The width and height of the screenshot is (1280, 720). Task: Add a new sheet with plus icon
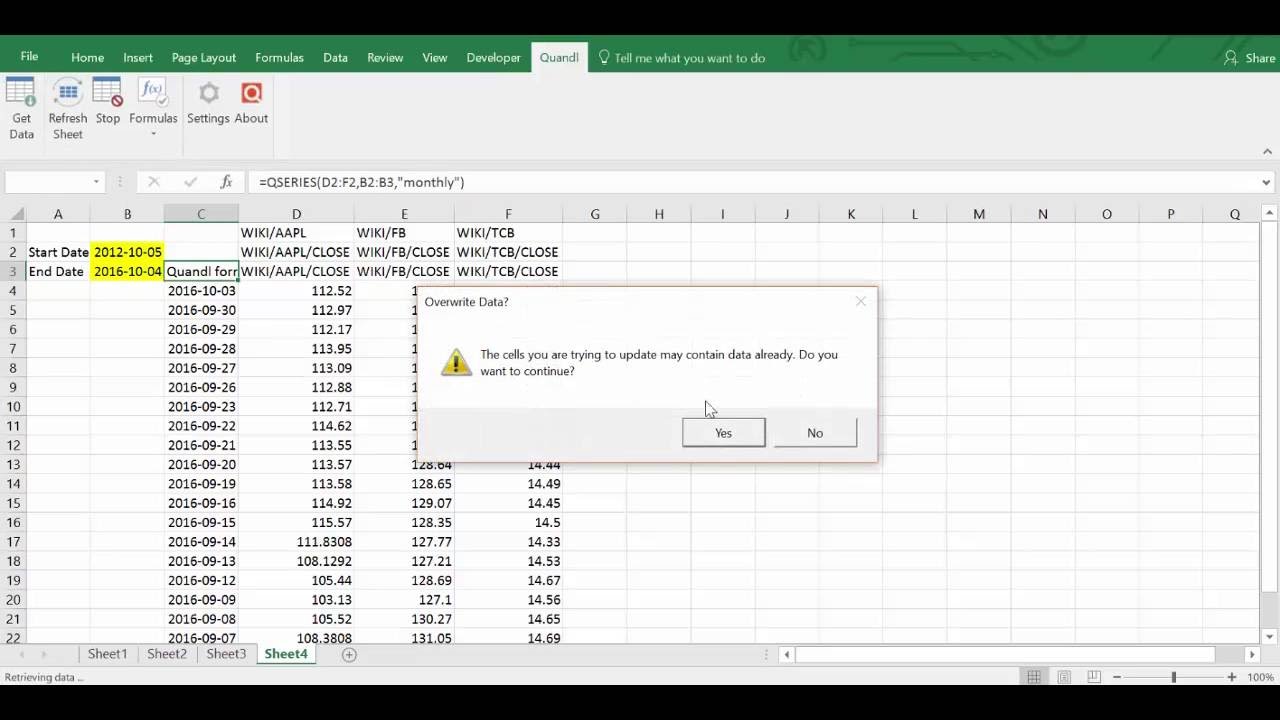(349, 655)
